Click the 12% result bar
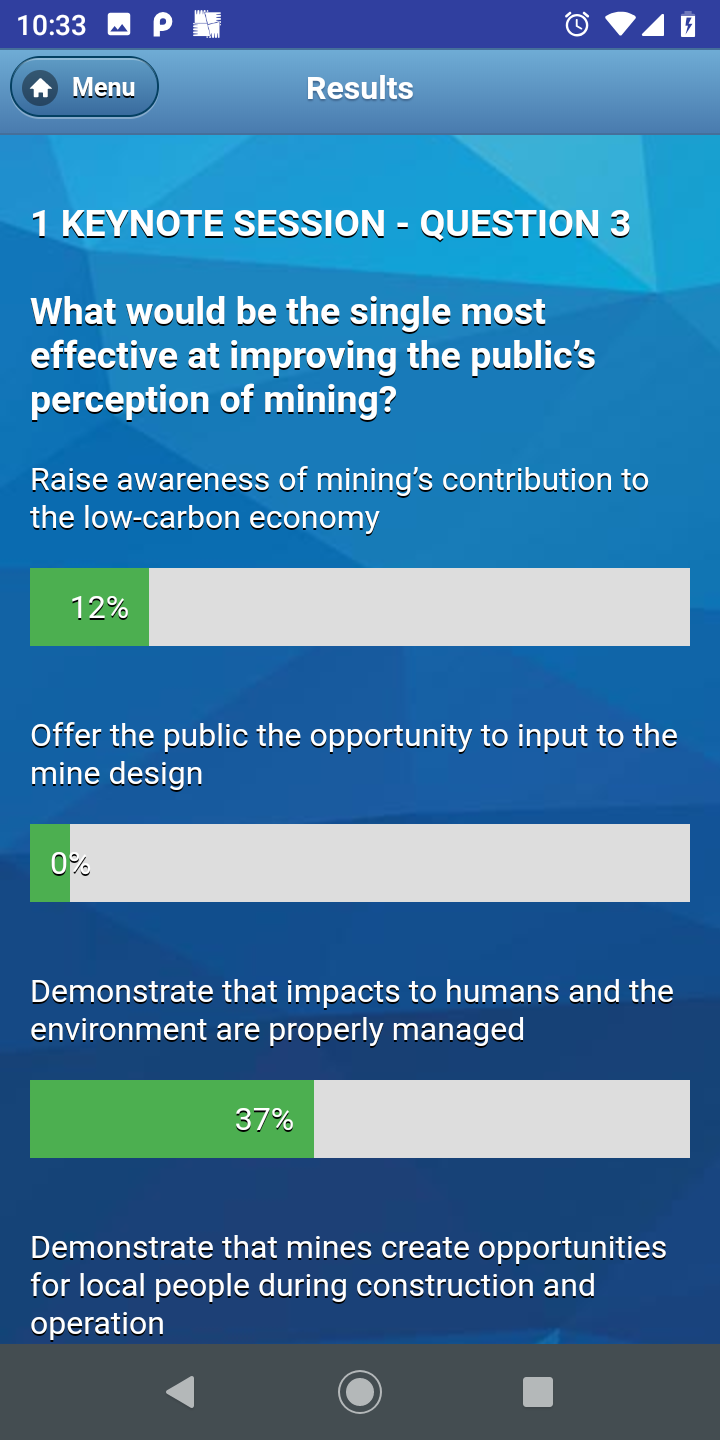 [x=360, y=607]
